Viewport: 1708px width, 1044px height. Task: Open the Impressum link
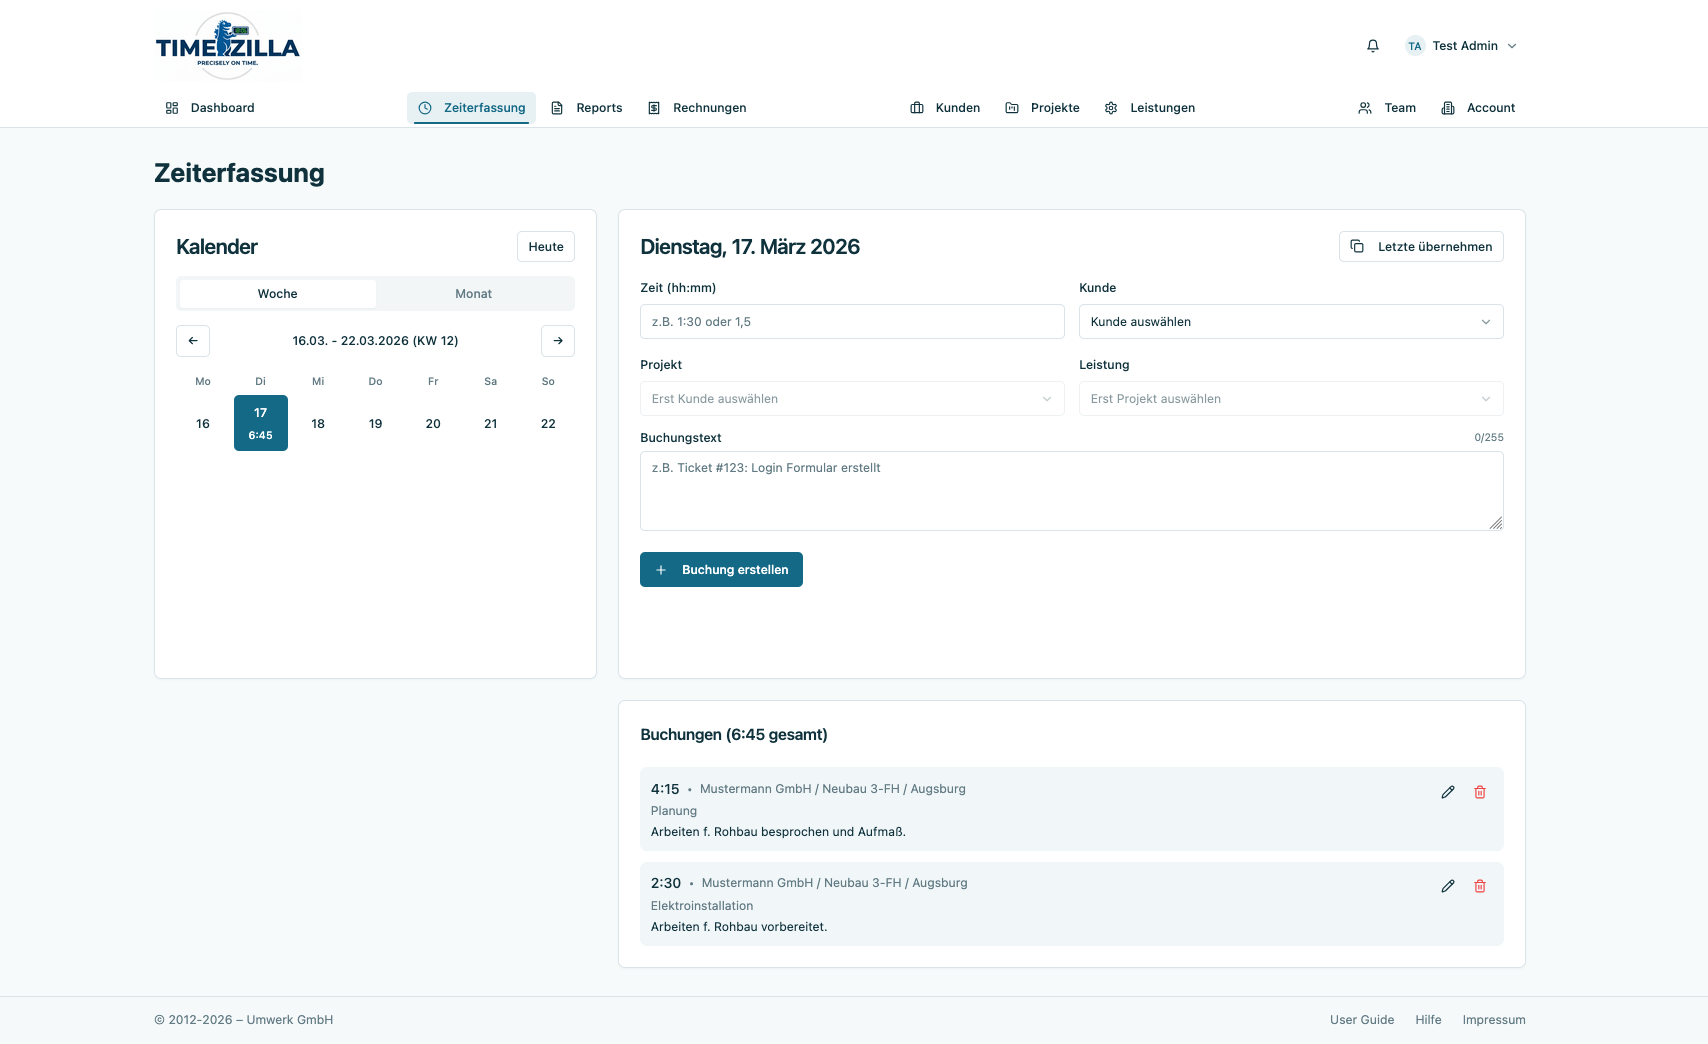1494,1020
